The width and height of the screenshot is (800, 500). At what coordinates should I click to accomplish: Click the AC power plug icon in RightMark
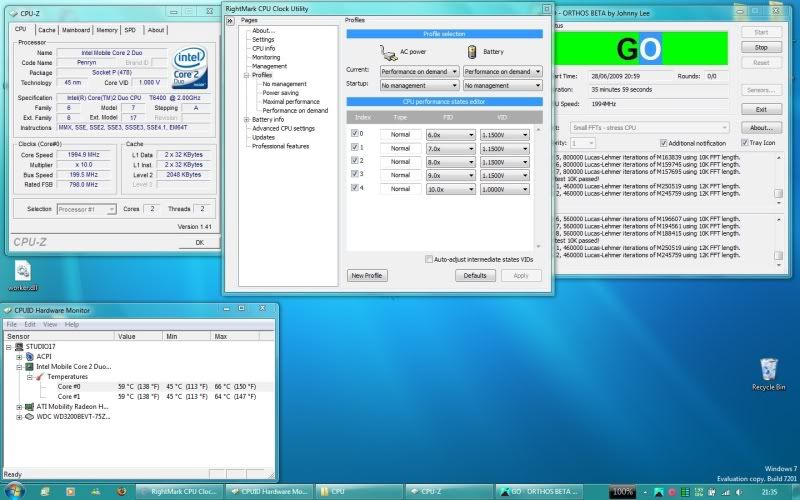(x=388, y=52)
